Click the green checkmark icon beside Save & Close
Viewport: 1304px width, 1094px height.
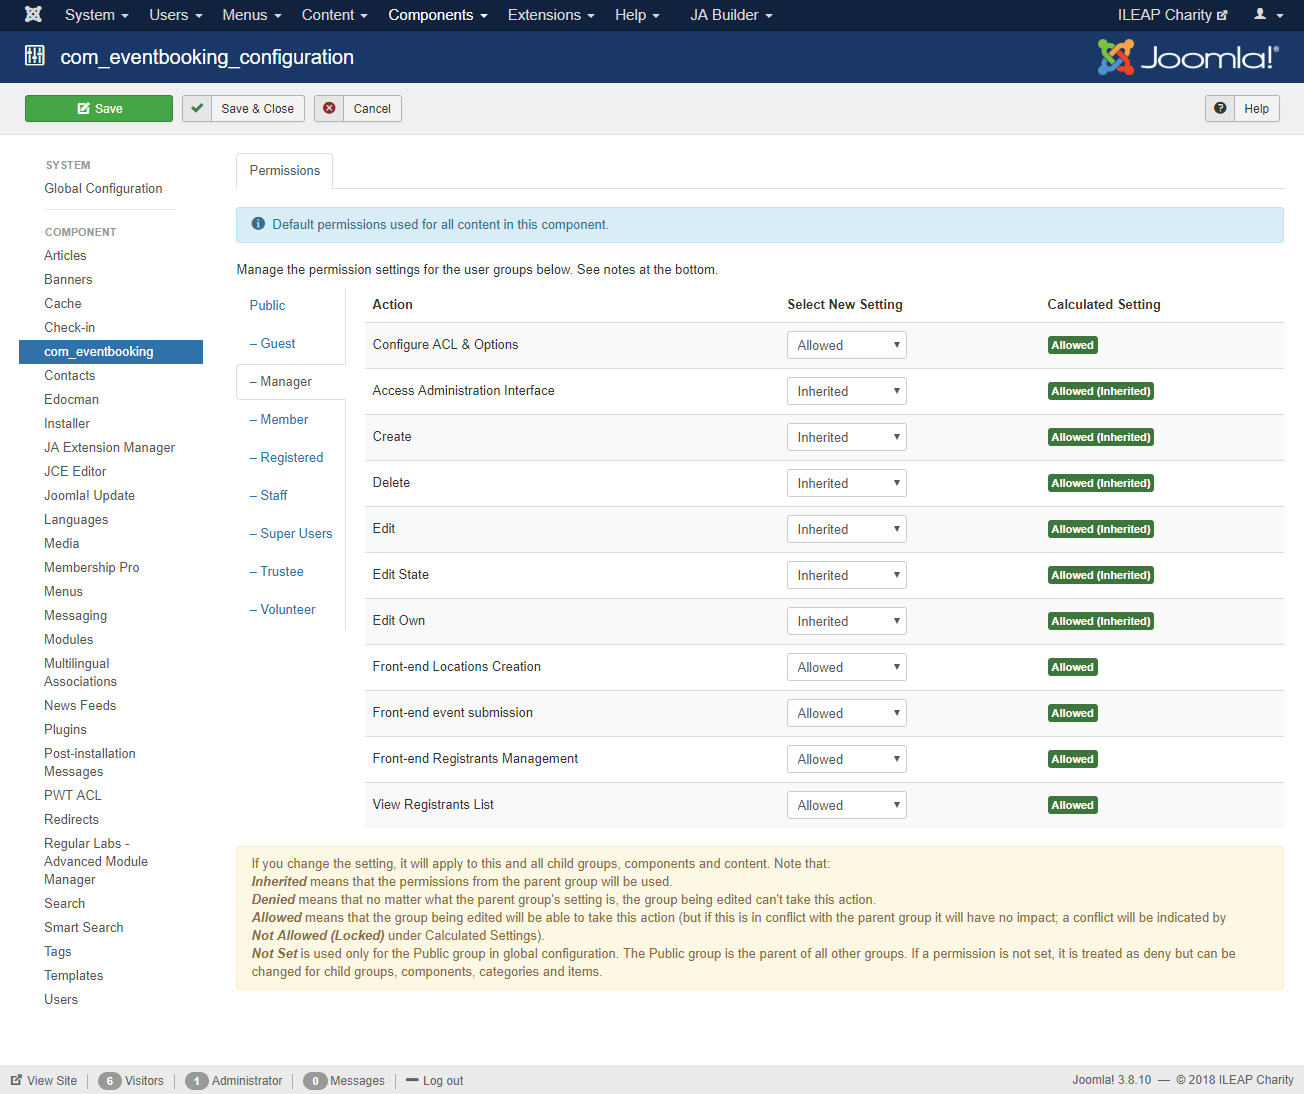point(197,108)
